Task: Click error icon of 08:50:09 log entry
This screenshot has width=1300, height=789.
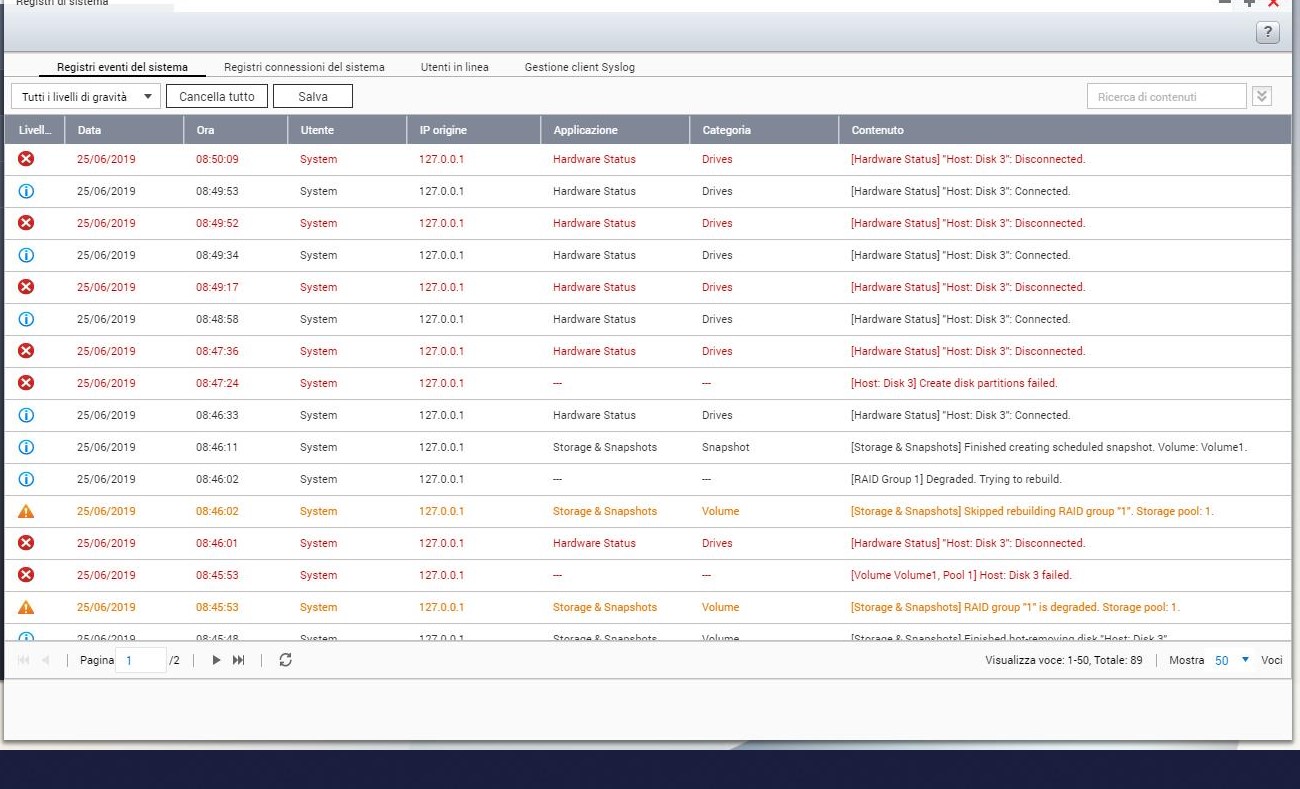Action: [x=26, y=159]
